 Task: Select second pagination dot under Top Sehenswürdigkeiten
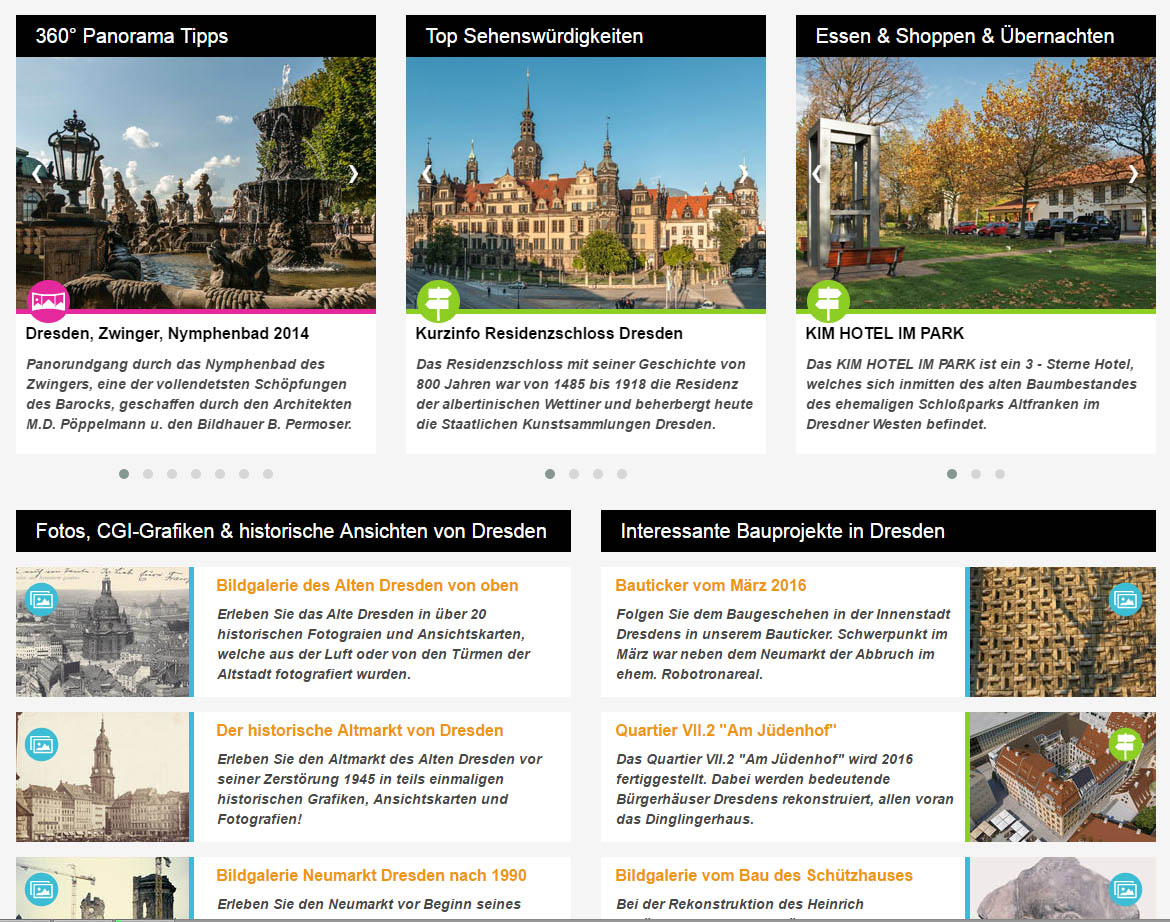(574, 474)
